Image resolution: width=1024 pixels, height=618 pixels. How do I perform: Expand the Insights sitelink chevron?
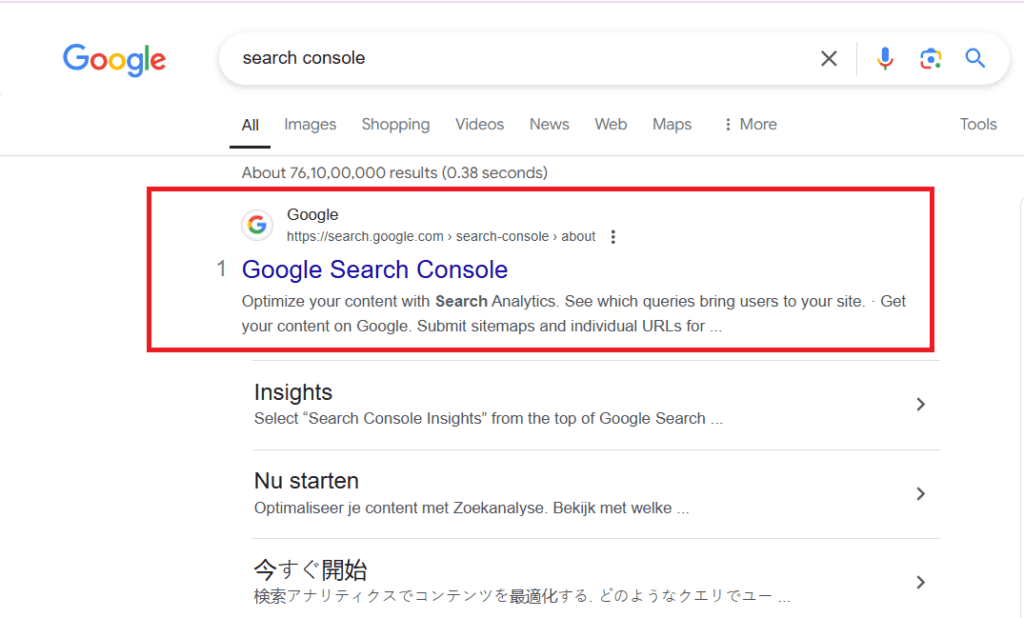coord(921,404)
